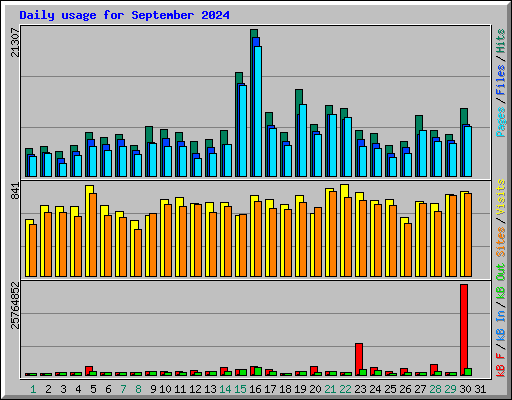Click the 25764852 axis value
The height and width of the screenshot is (400, 512).
[15, 305]
